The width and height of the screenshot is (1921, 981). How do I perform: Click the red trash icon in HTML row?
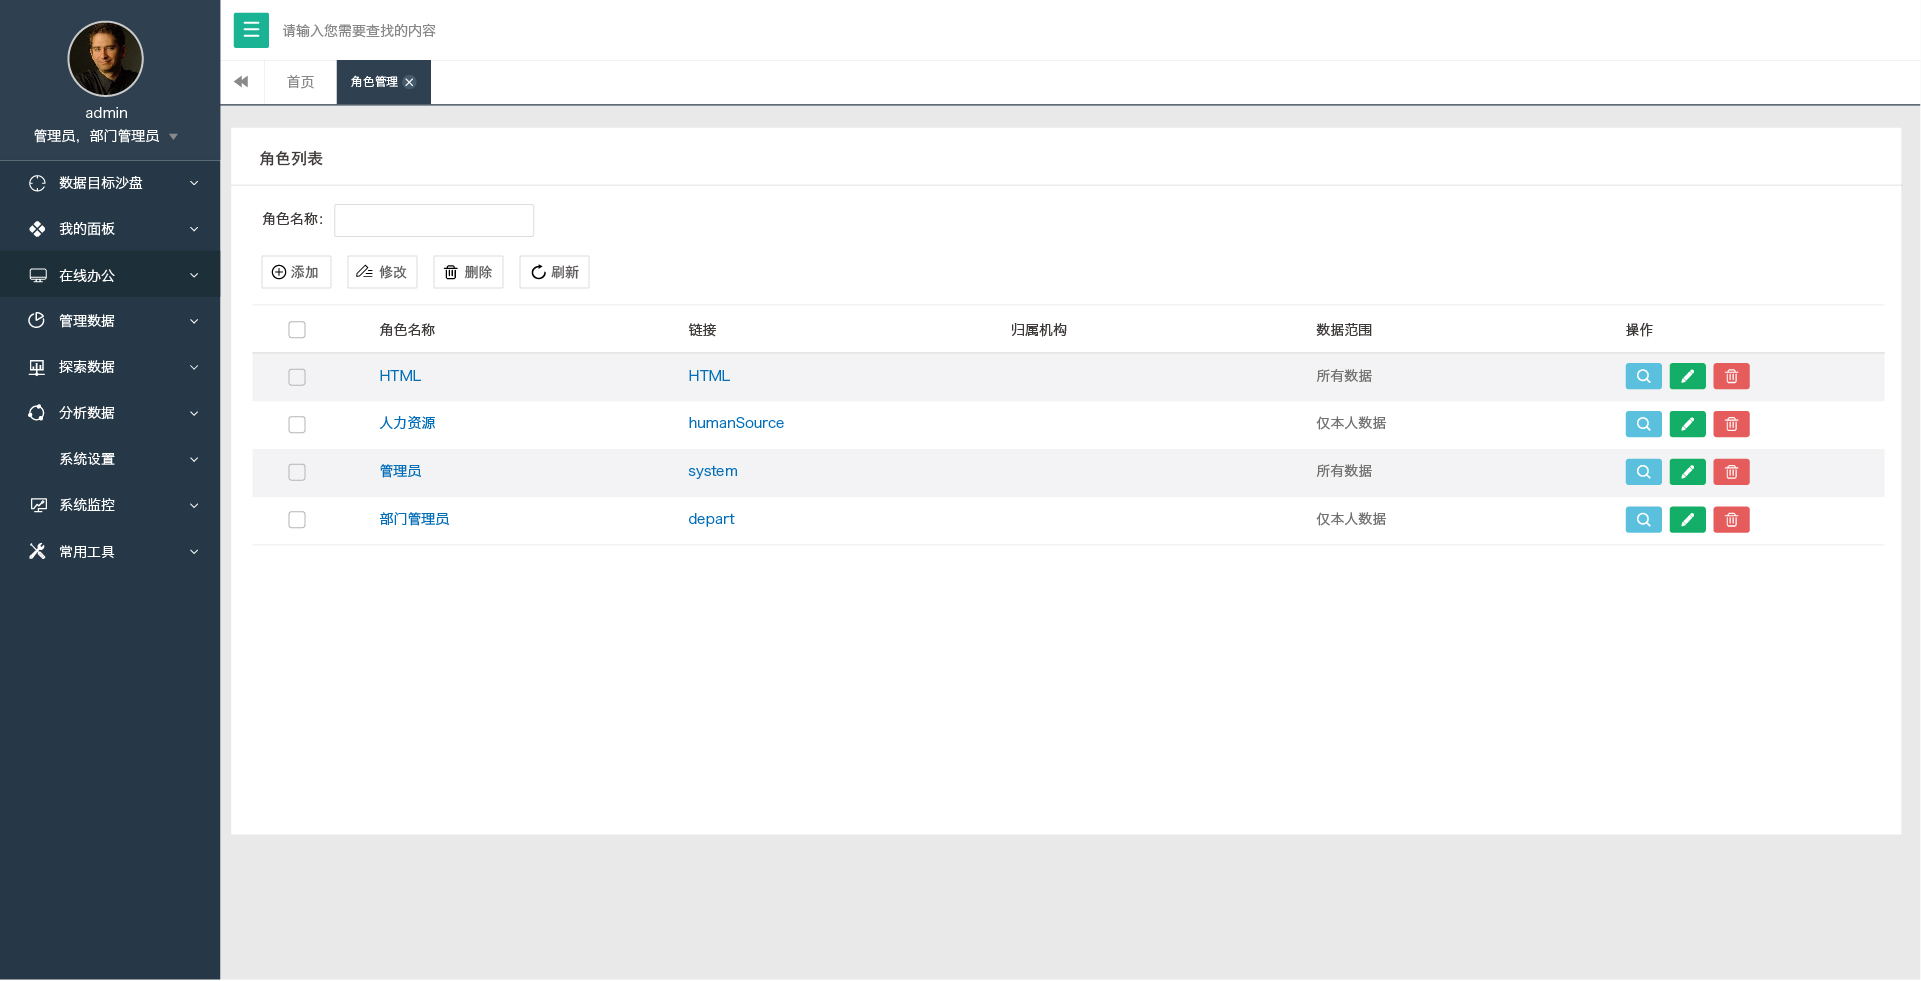coord(1731,377)
